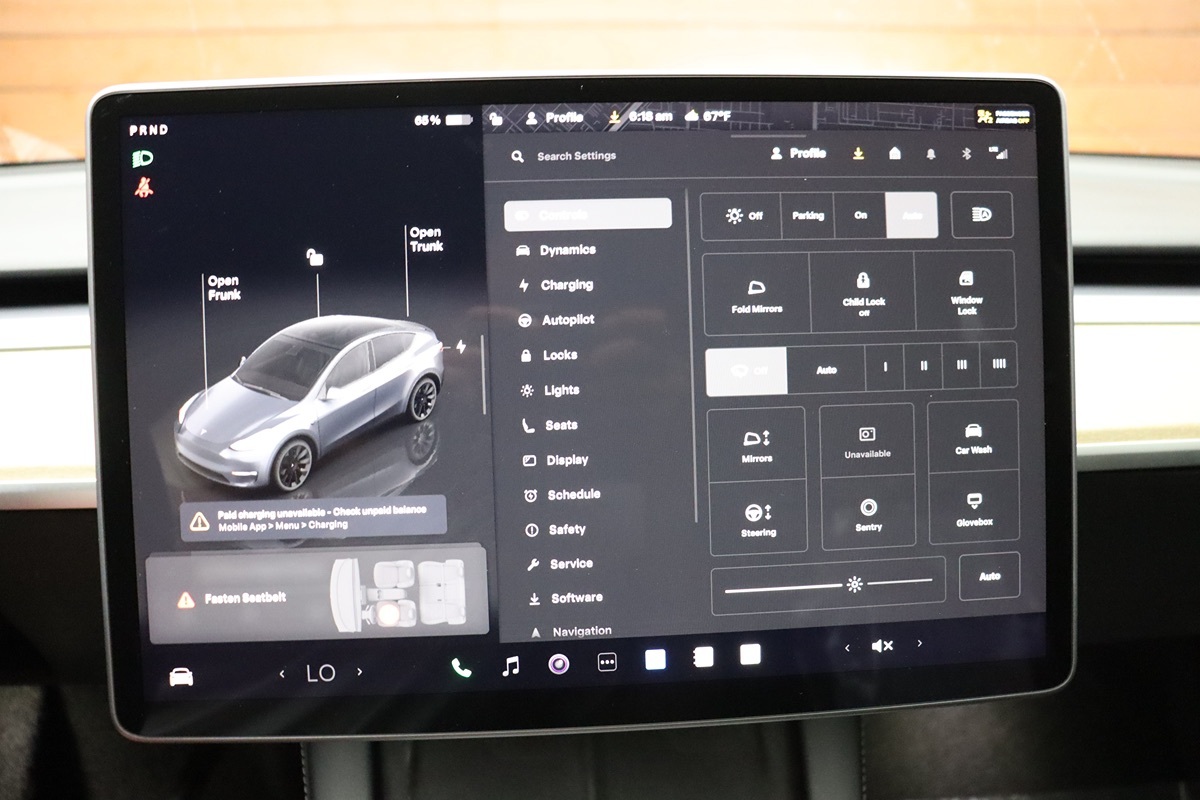Viewport: 1200px width, 800px height.
Task: Tap the Bluetooth icon in settings header
Action: pos(966,154)
